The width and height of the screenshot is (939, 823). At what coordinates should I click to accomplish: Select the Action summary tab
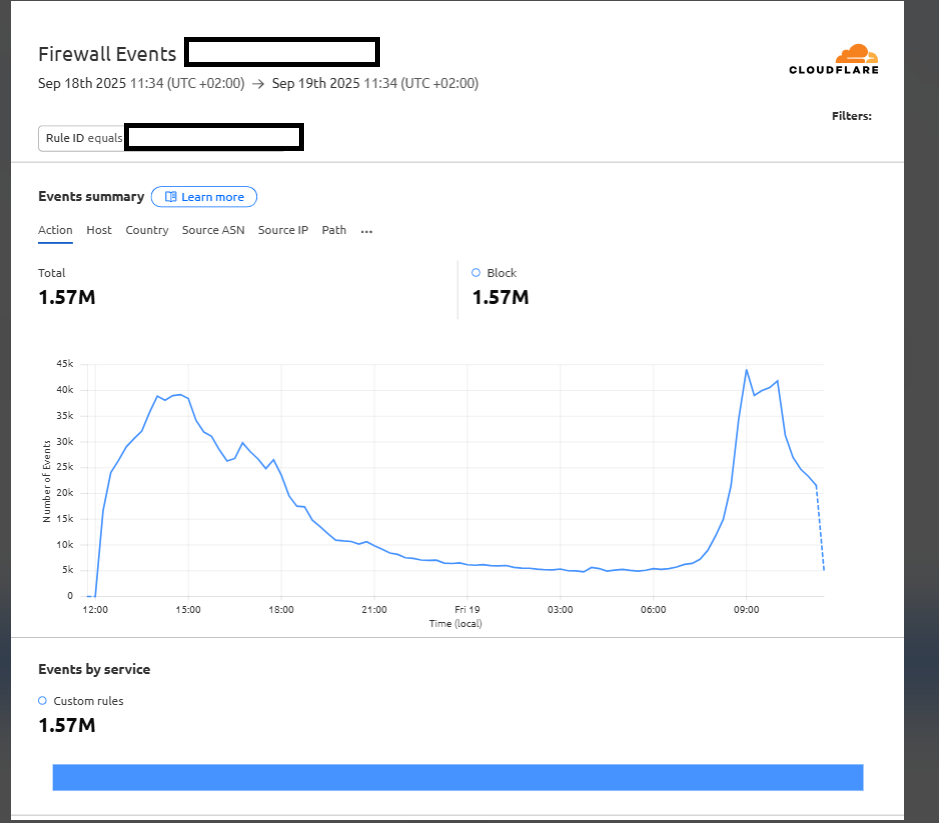pos(55,230)
